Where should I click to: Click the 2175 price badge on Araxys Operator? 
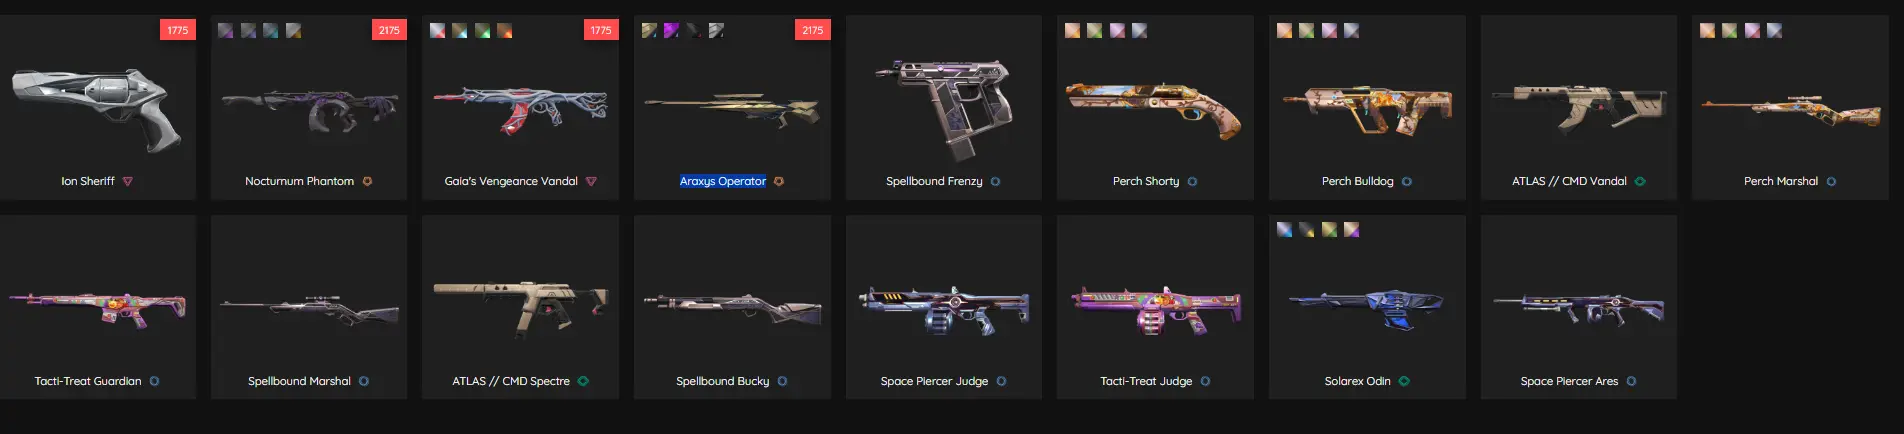tap(813, 30)
